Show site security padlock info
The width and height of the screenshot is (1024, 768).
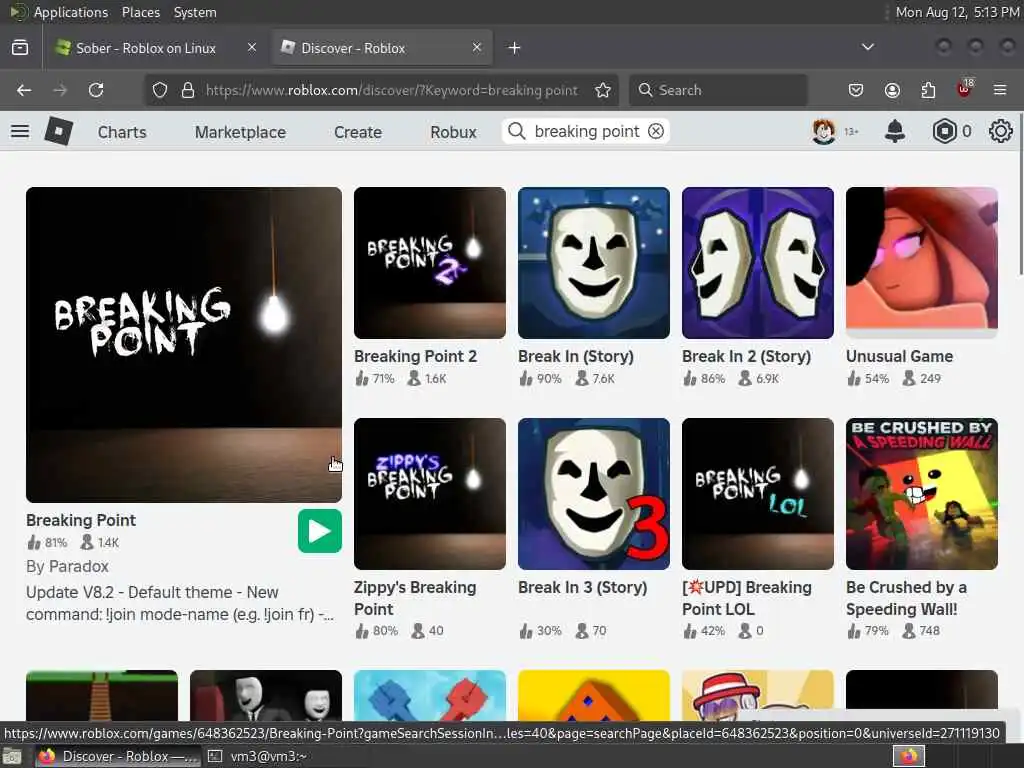188,90
